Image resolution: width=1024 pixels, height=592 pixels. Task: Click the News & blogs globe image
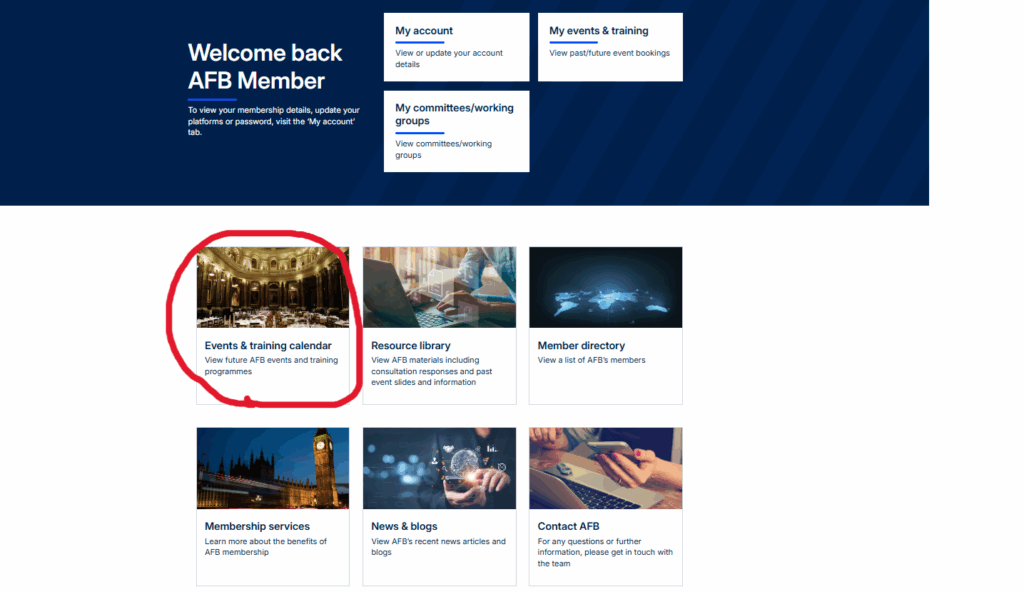tap(440, 469)
